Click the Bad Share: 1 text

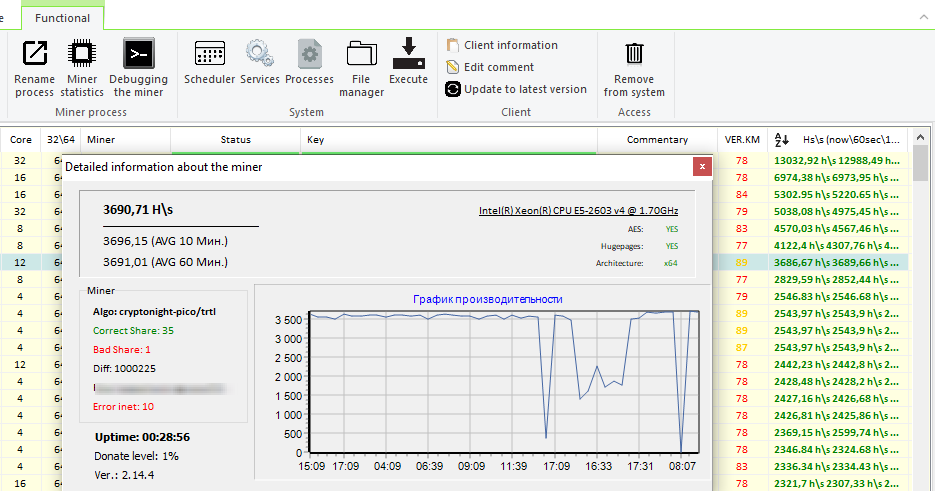tap(122, 350)
